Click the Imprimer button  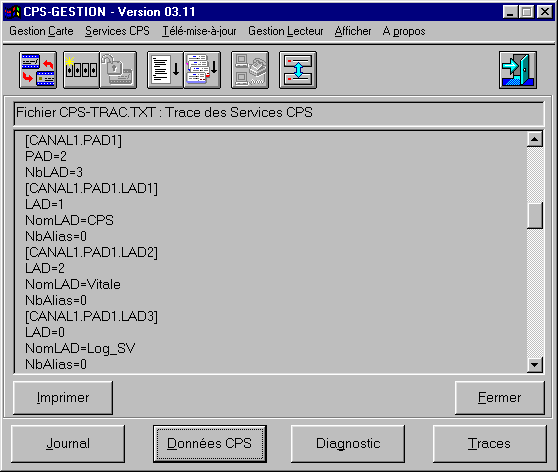tap(63, 398)
